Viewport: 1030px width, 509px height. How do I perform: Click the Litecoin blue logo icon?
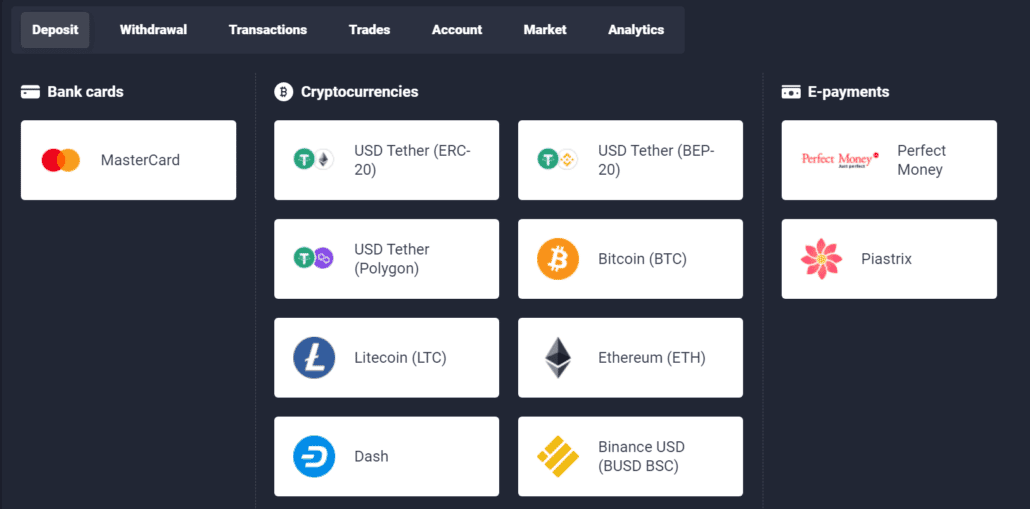[x=314, y=358]
